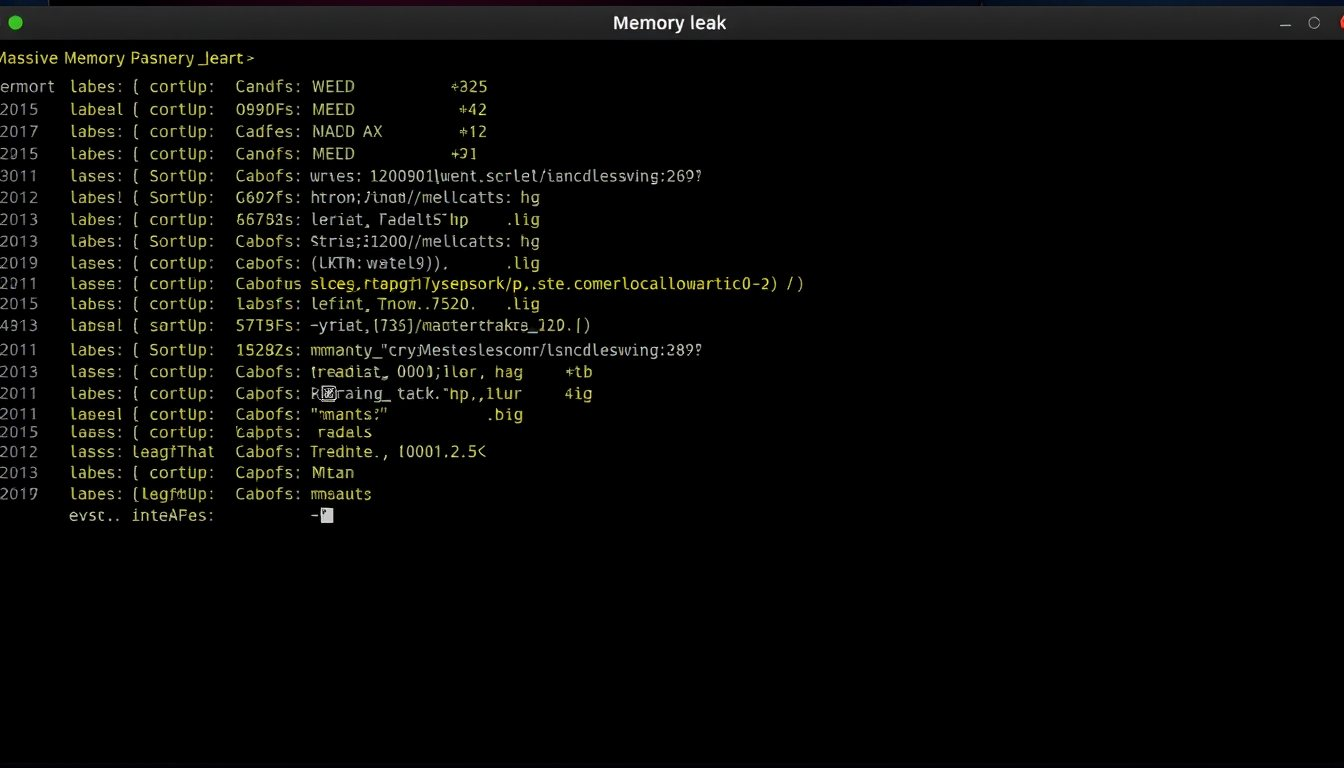
Task: Minimize the Memory leak terminal window
Action: pyautogui.click(x=1285, y=23)
